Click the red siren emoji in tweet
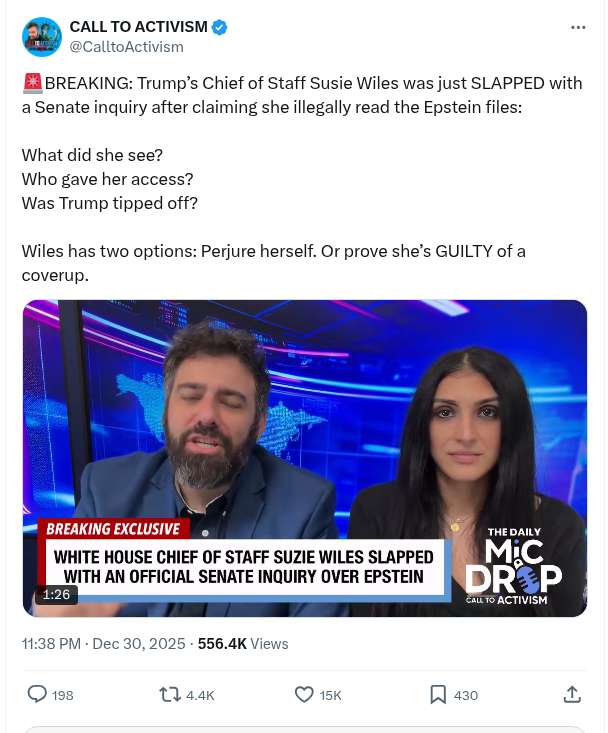The image size is (608, 733). (x=33, y=83)
